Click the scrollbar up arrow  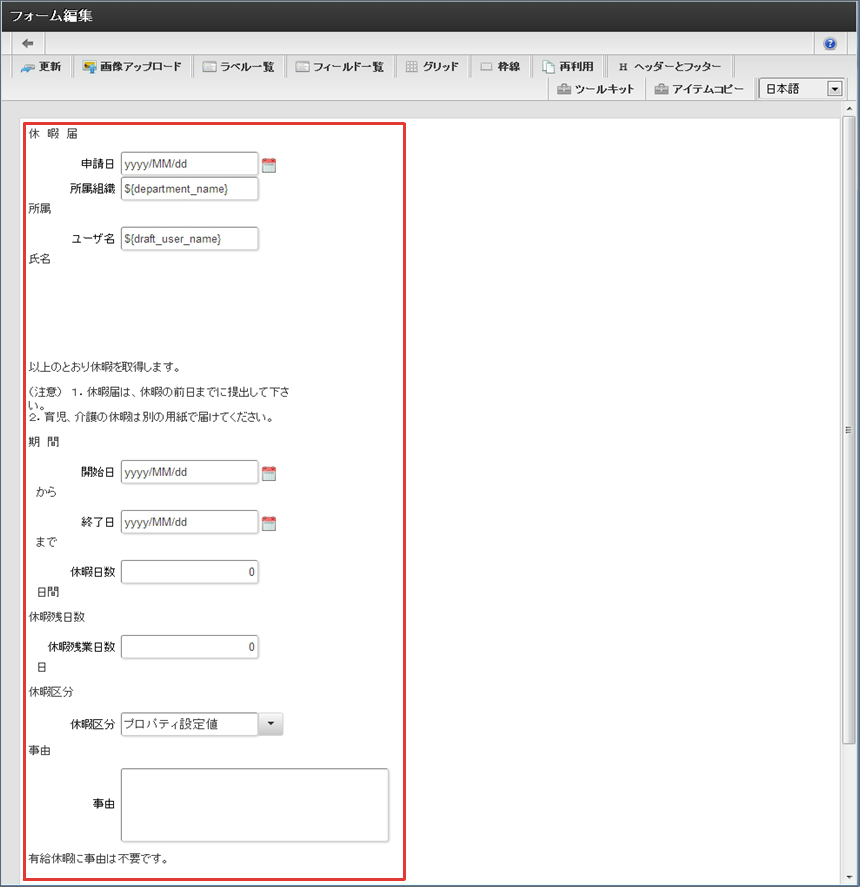(849, 108)
